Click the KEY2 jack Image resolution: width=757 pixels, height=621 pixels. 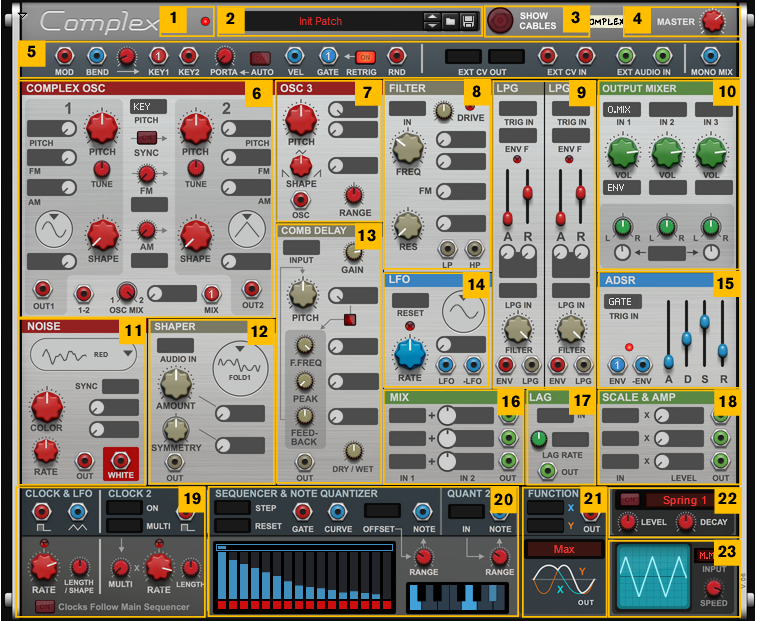188,56
